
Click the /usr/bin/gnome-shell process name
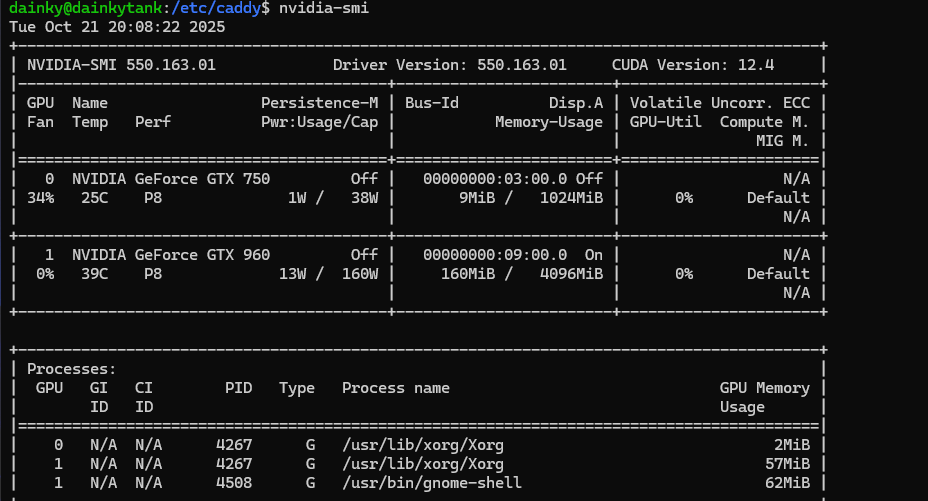click(x=432, y=483)
